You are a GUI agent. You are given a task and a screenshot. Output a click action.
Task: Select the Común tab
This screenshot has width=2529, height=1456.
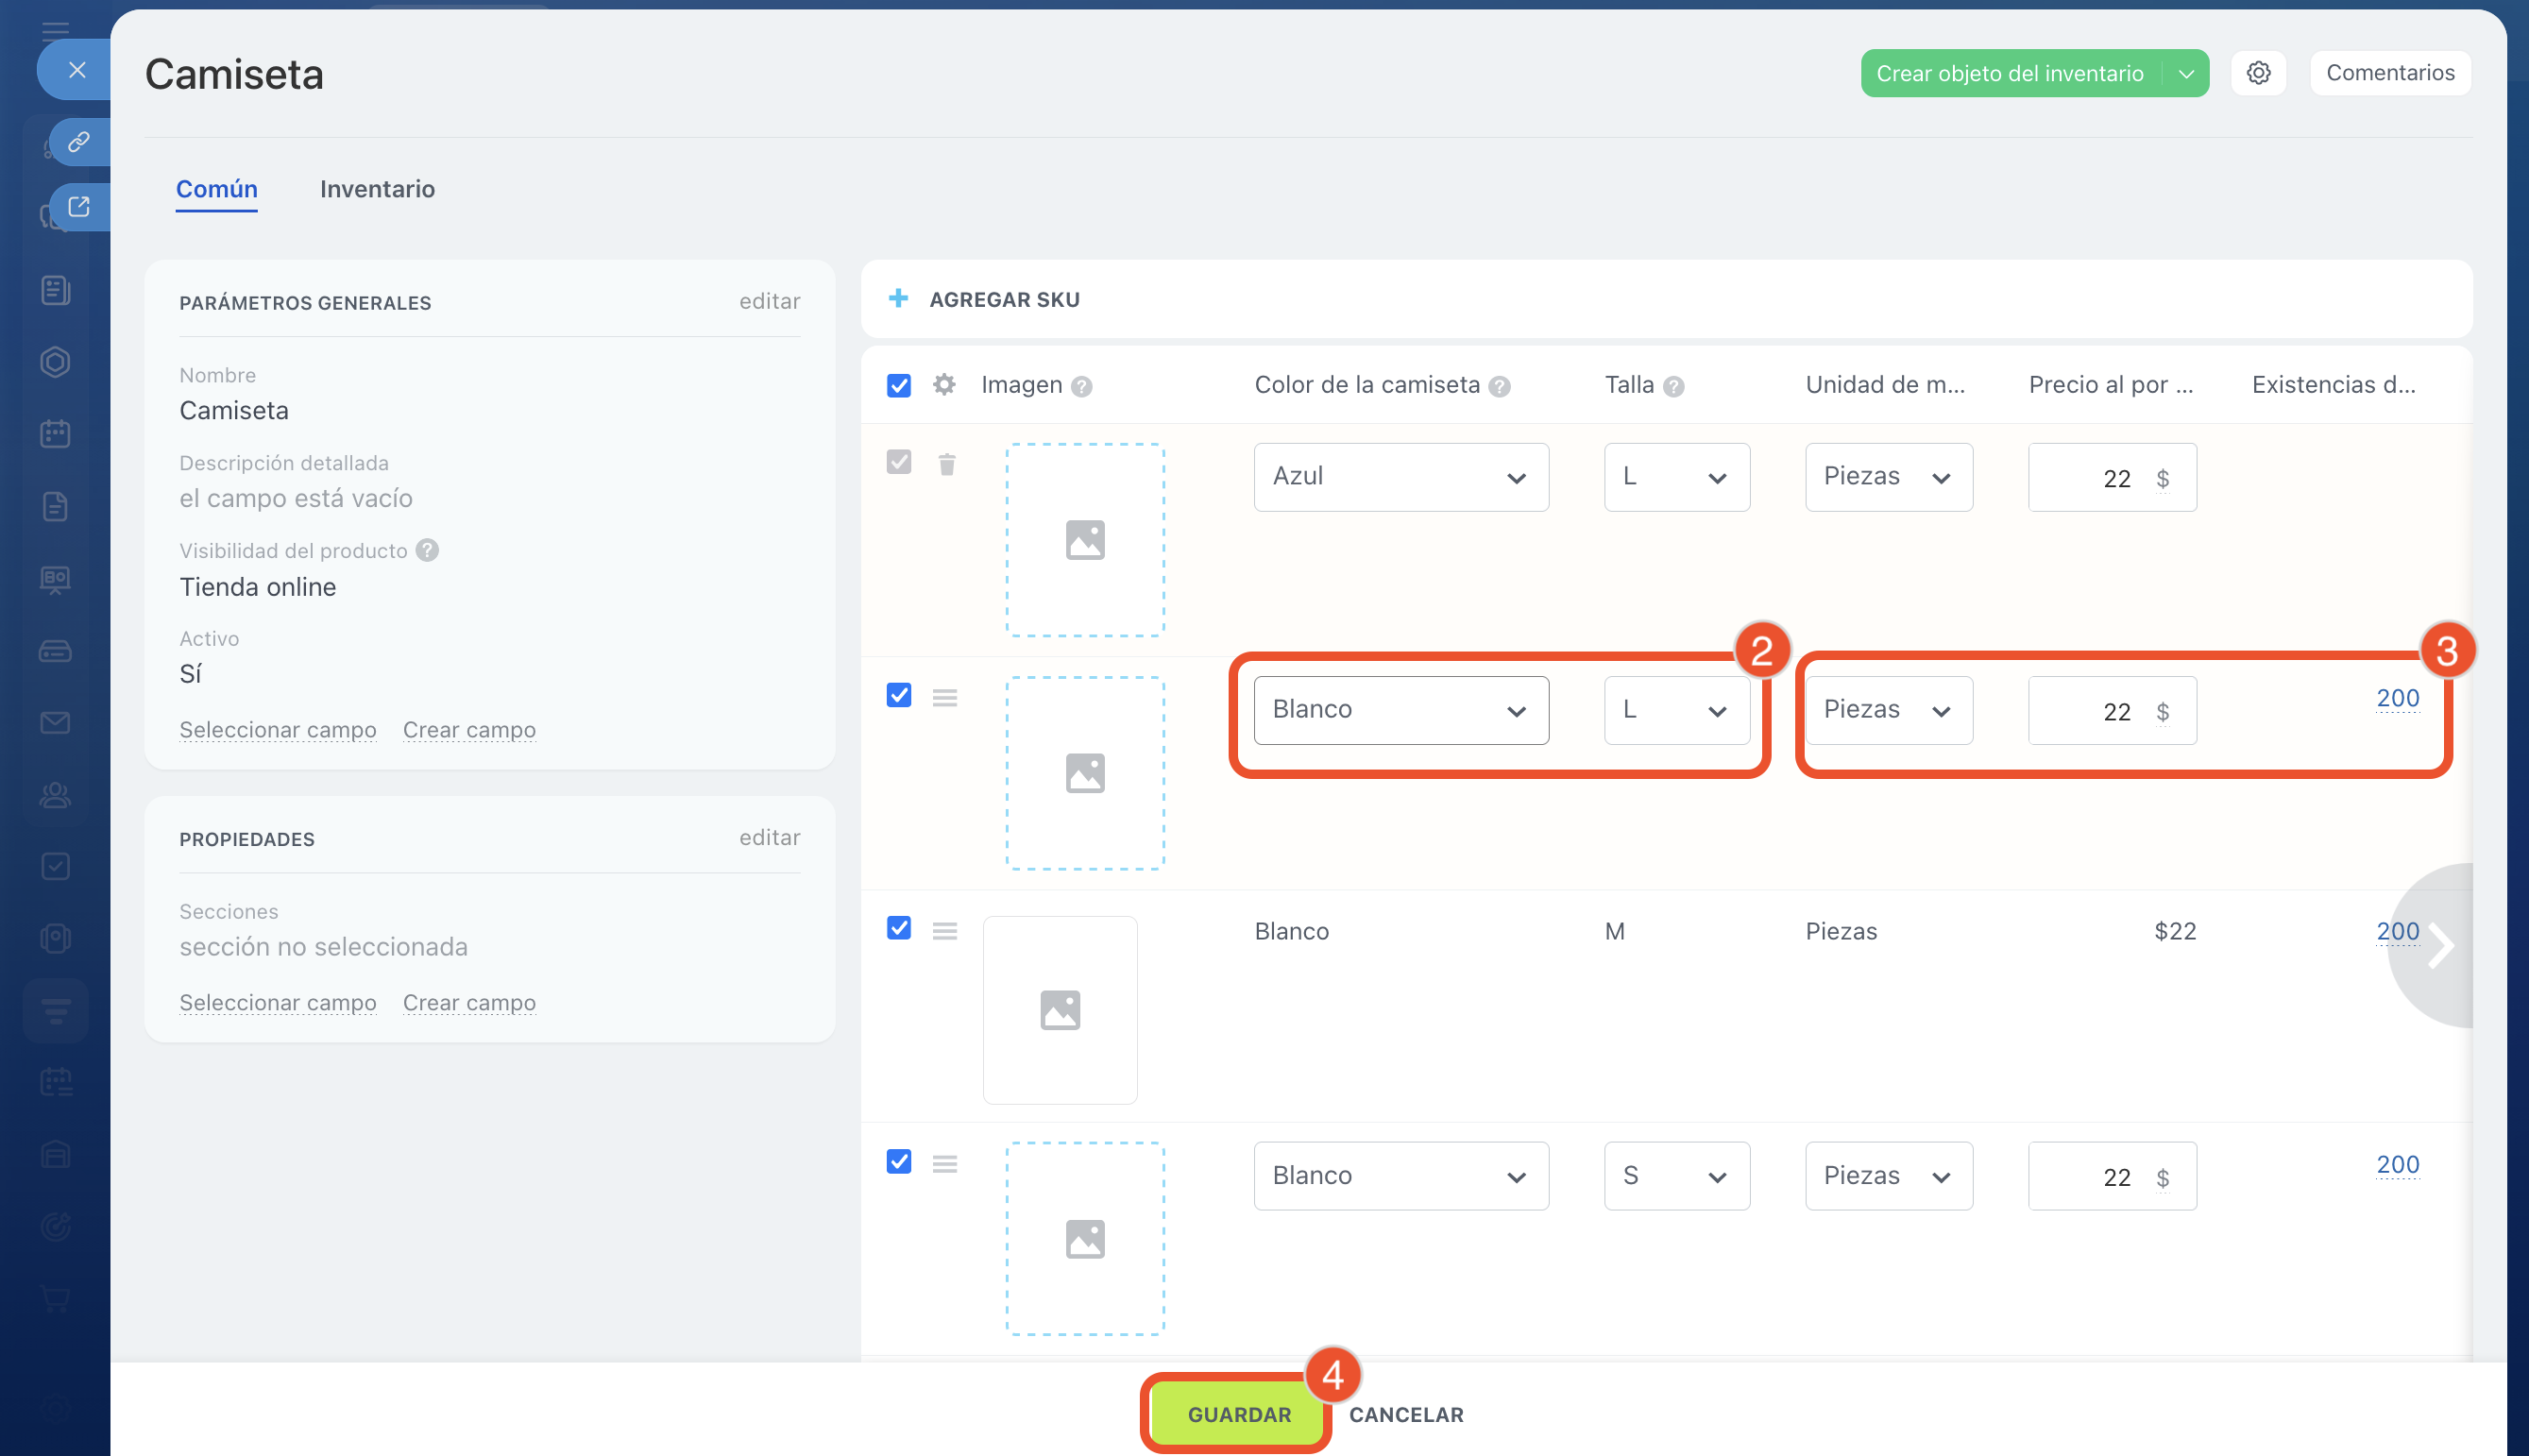click(216, 189)
